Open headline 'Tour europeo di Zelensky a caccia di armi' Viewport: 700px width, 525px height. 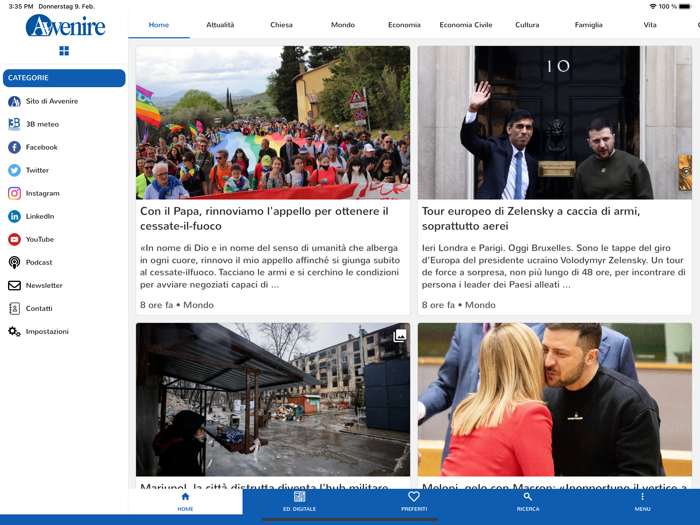click(x=531, y=218)
